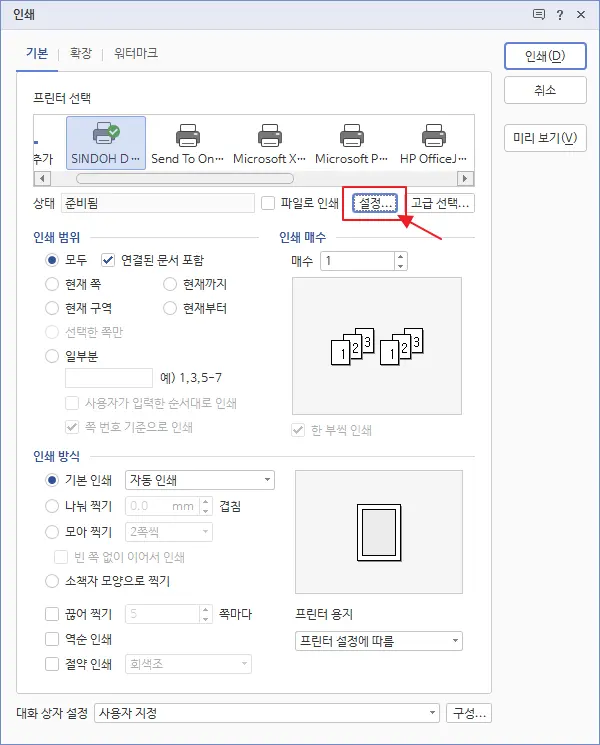The width and height of the screenshot is (600, 745).
Task: Toggle 연결된 문서 포함 checkbox
Action: (x=108, y=260)
